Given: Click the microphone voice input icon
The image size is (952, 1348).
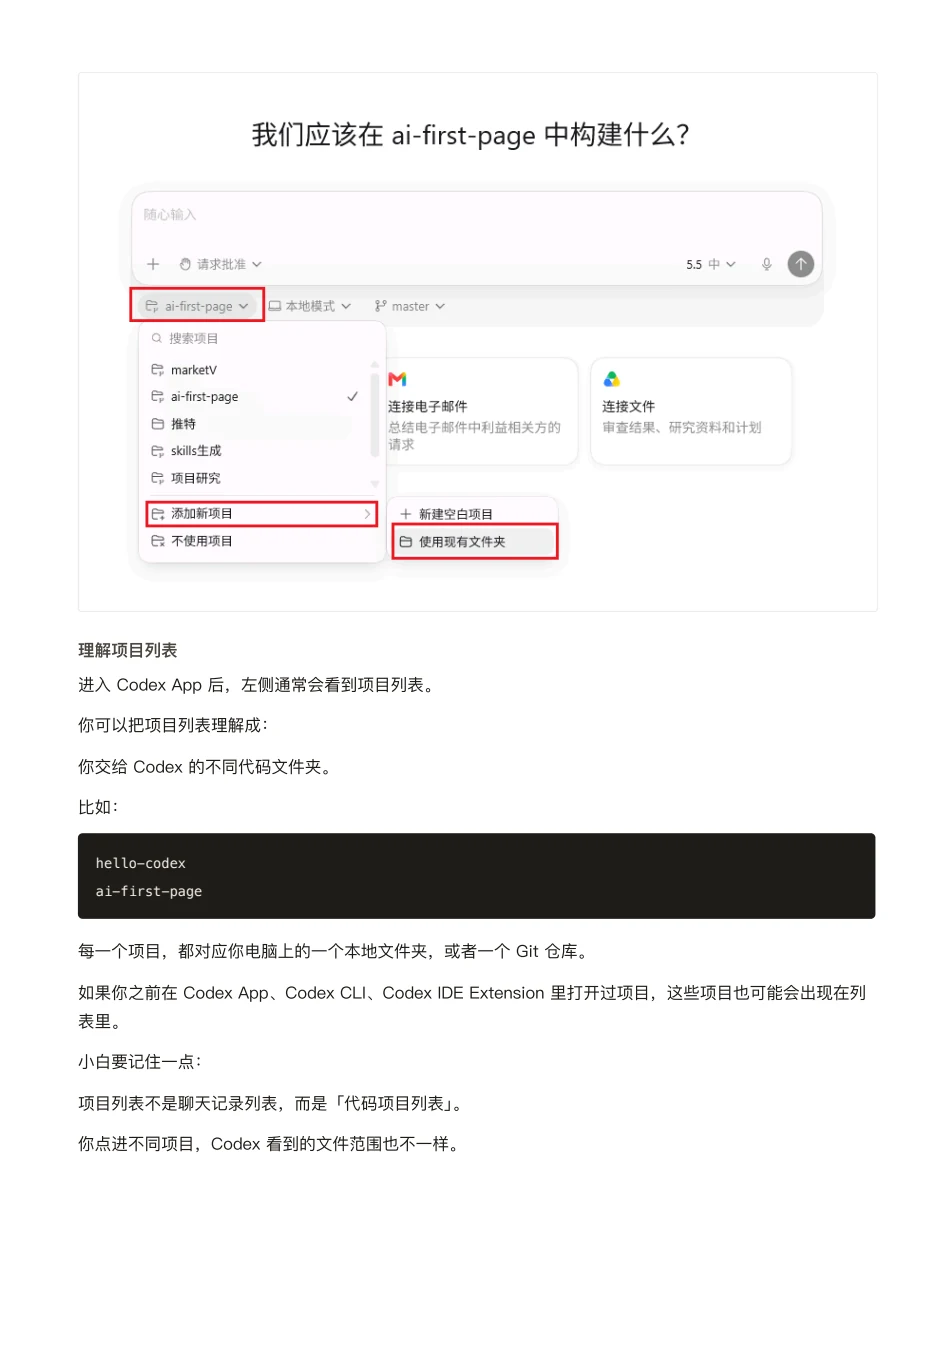Looking at the screenshot, I should pos(767,264).
